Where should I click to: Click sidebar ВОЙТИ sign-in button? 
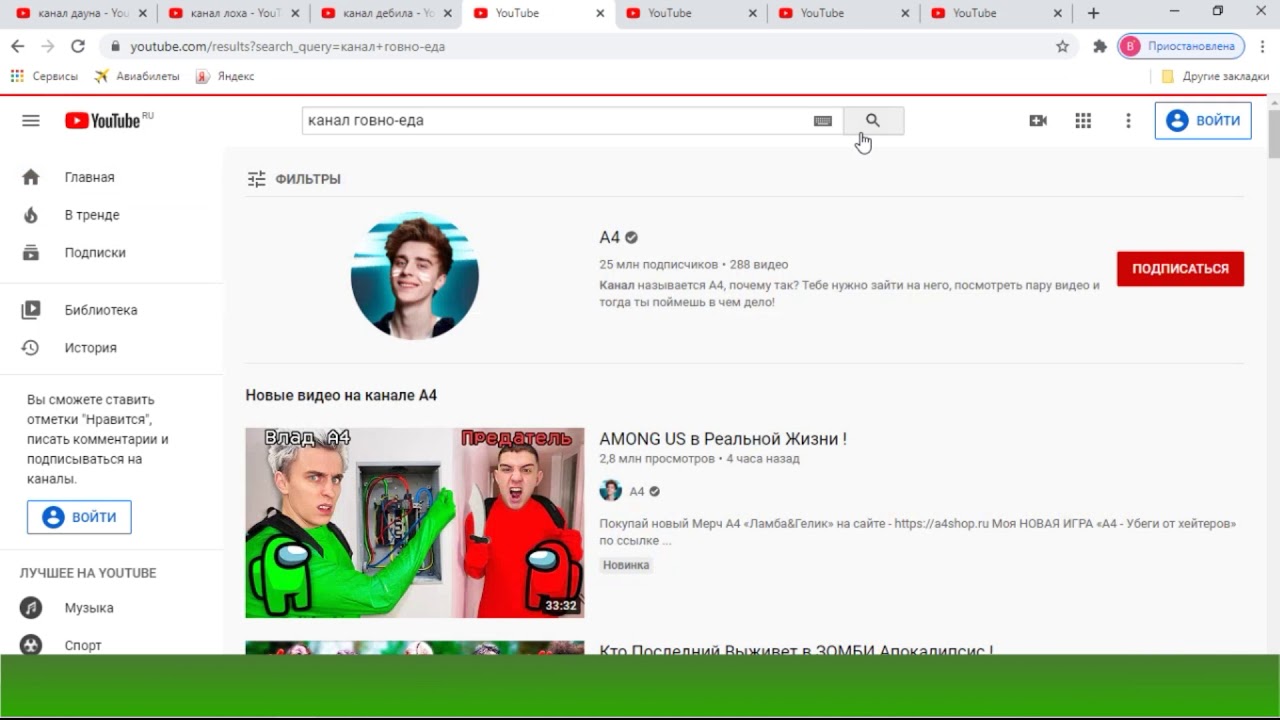[79, 517]
